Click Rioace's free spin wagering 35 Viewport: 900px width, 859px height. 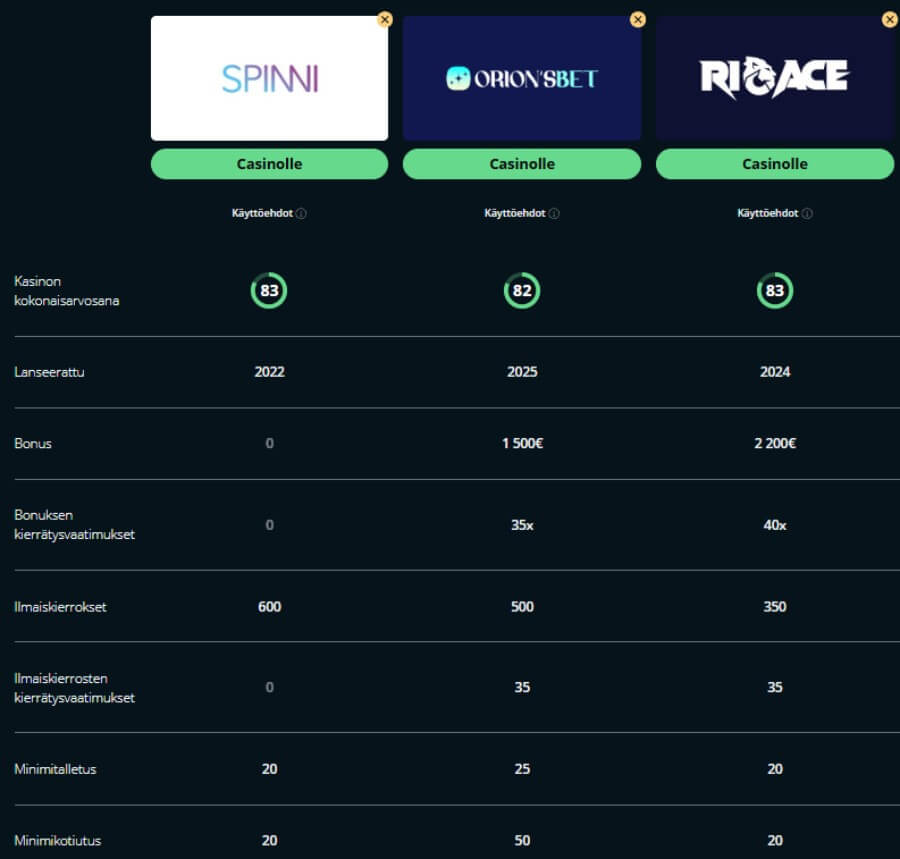775,687
